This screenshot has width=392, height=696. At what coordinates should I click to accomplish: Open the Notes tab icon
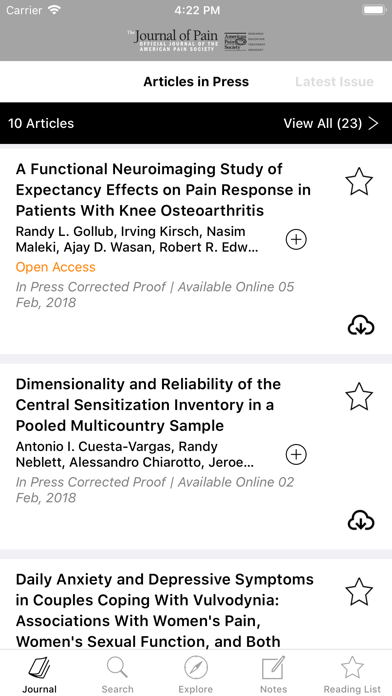(x=273, y=674)
